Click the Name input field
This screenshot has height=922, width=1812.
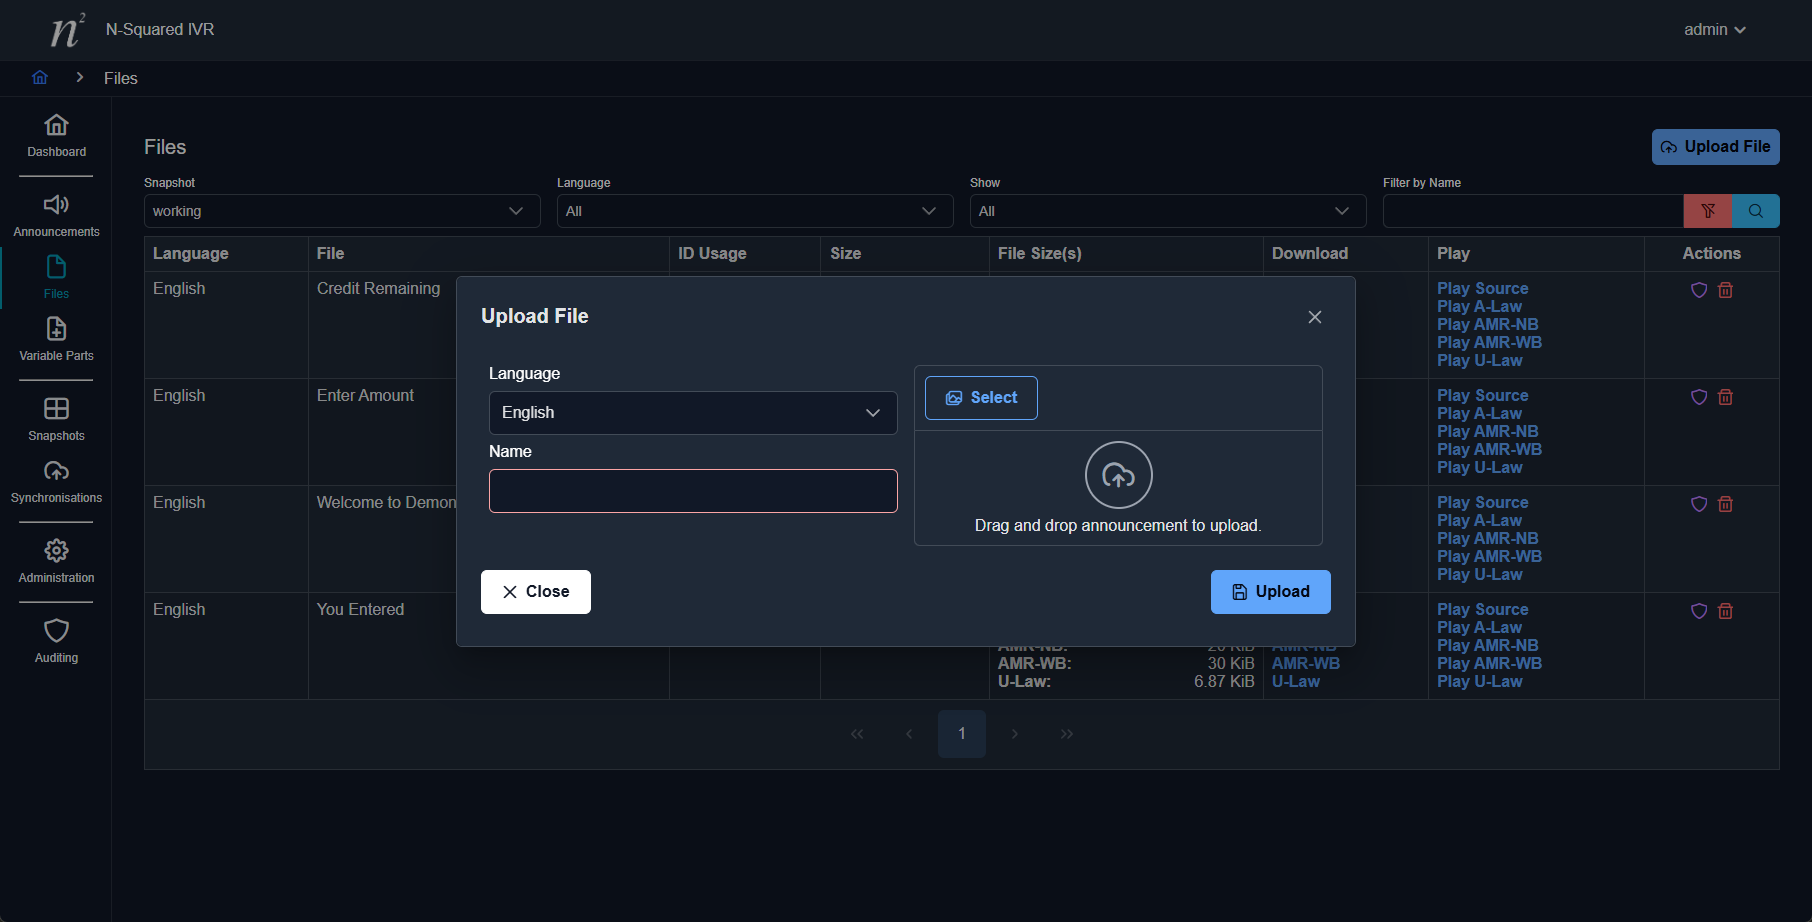click(x=692, y=491)
